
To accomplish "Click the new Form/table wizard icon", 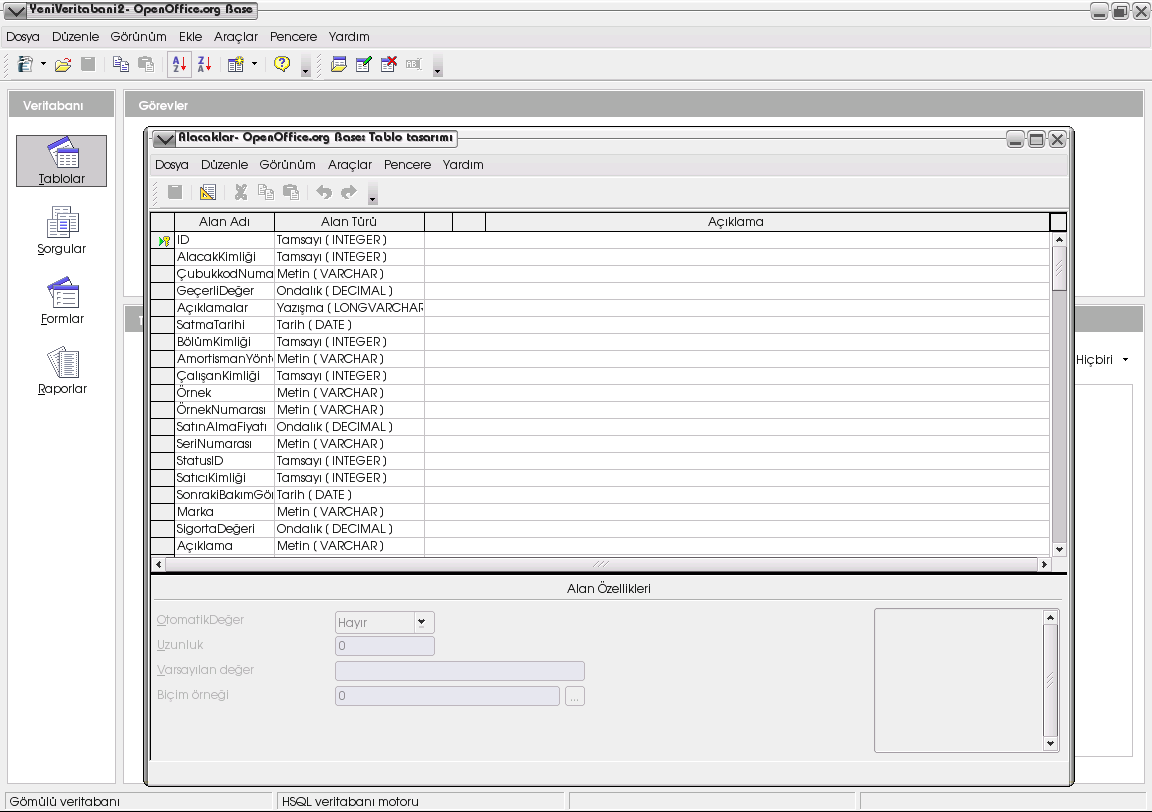I will (x=236, y=65).
